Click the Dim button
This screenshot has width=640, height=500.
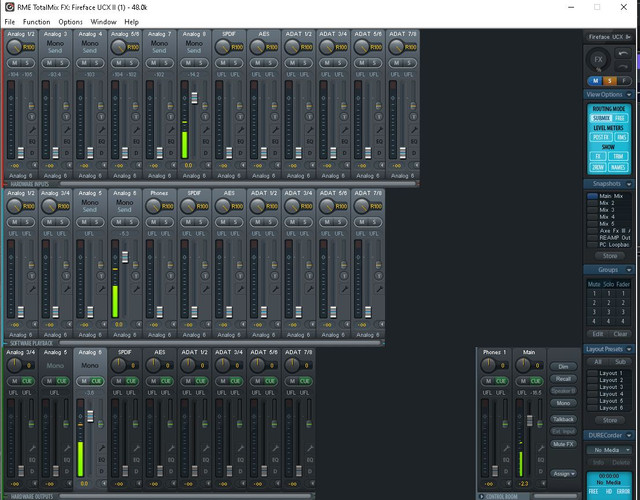click(x=563, y=366)
